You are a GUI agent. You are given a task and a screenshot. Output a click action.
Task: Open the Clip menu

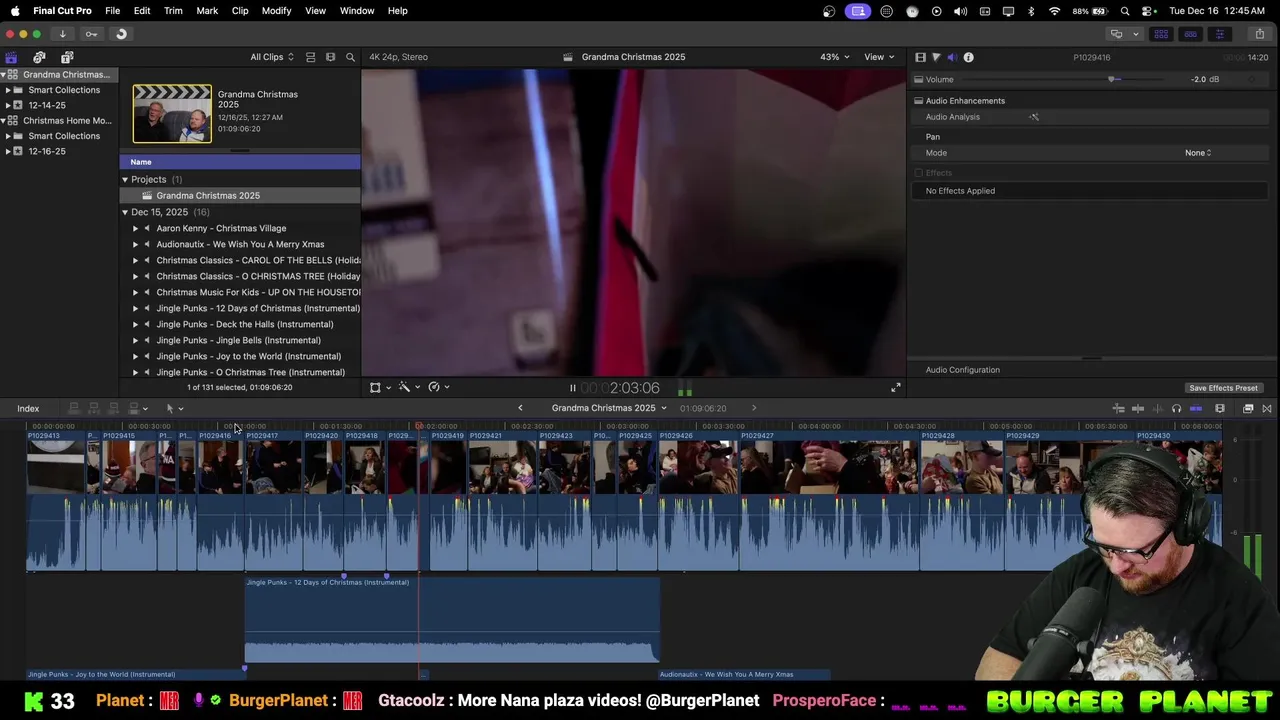pyautogui.click(x=240, y=11)
